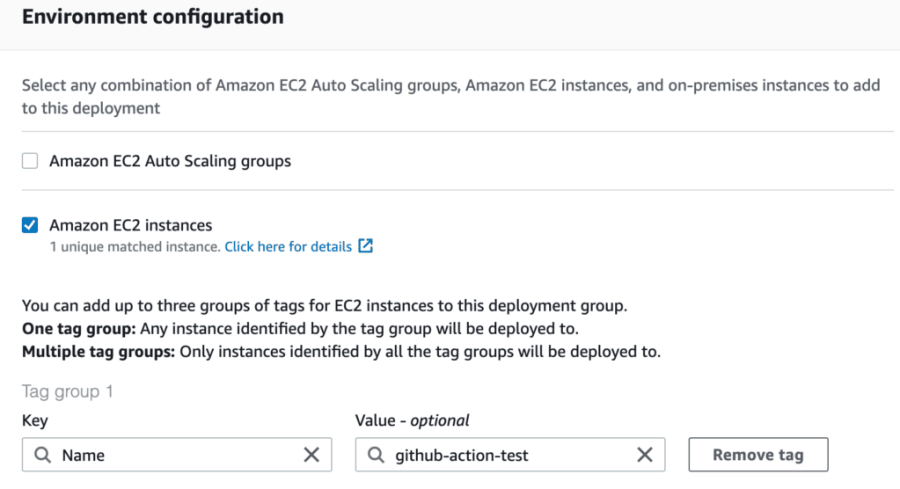Click the 'Environment configuration' section heading
Screen dimensions: 900x489
click(x=152, y=17)
